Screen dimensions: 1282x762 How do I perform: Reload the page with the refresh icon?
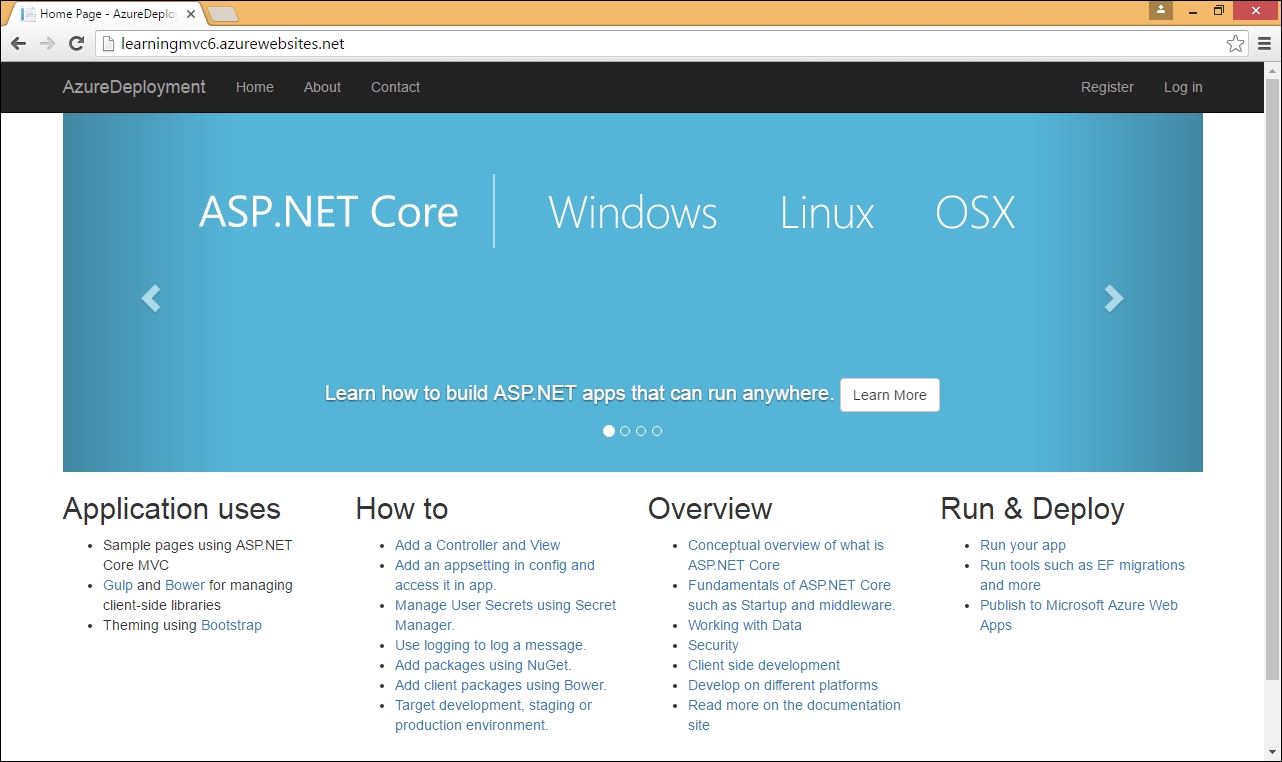(76, 44)
